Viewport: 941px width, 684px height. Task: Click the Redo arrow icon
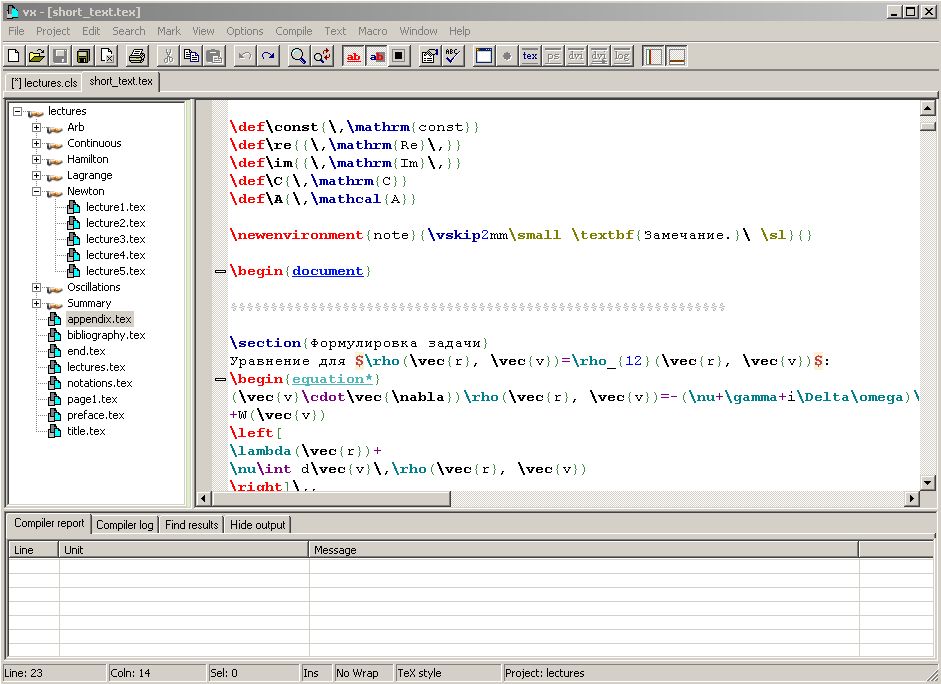tap(268, 56)
